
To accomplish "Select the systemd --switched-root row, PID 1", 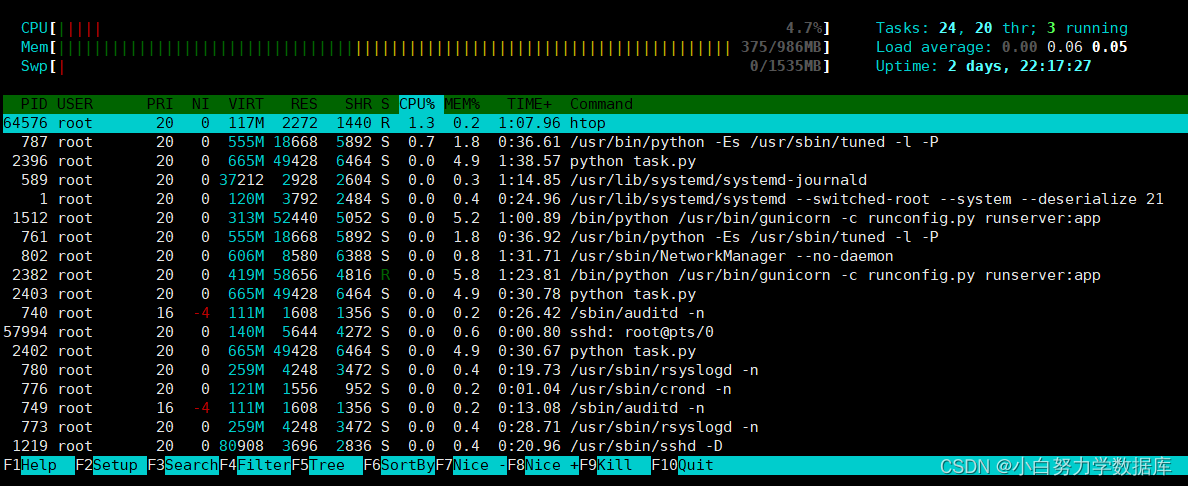I will tap(594, 199).
